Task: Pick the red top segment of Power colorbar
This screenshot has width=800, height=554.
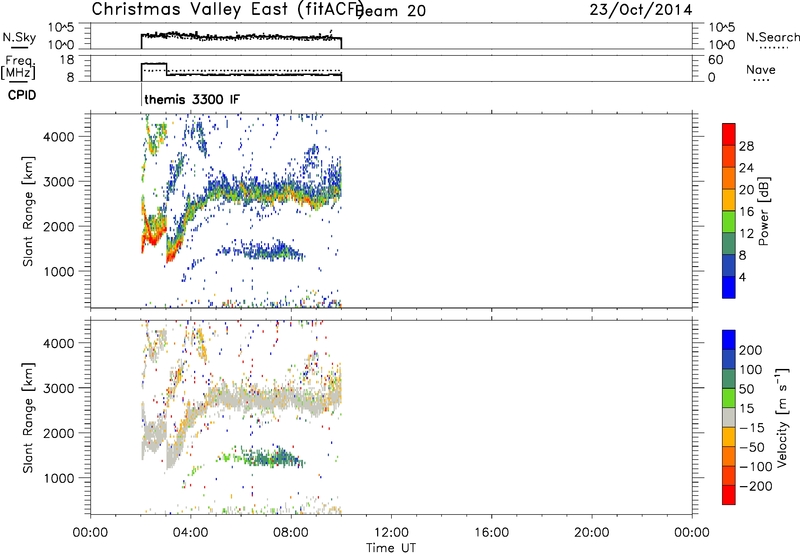Action: click(x=729, y=134)
